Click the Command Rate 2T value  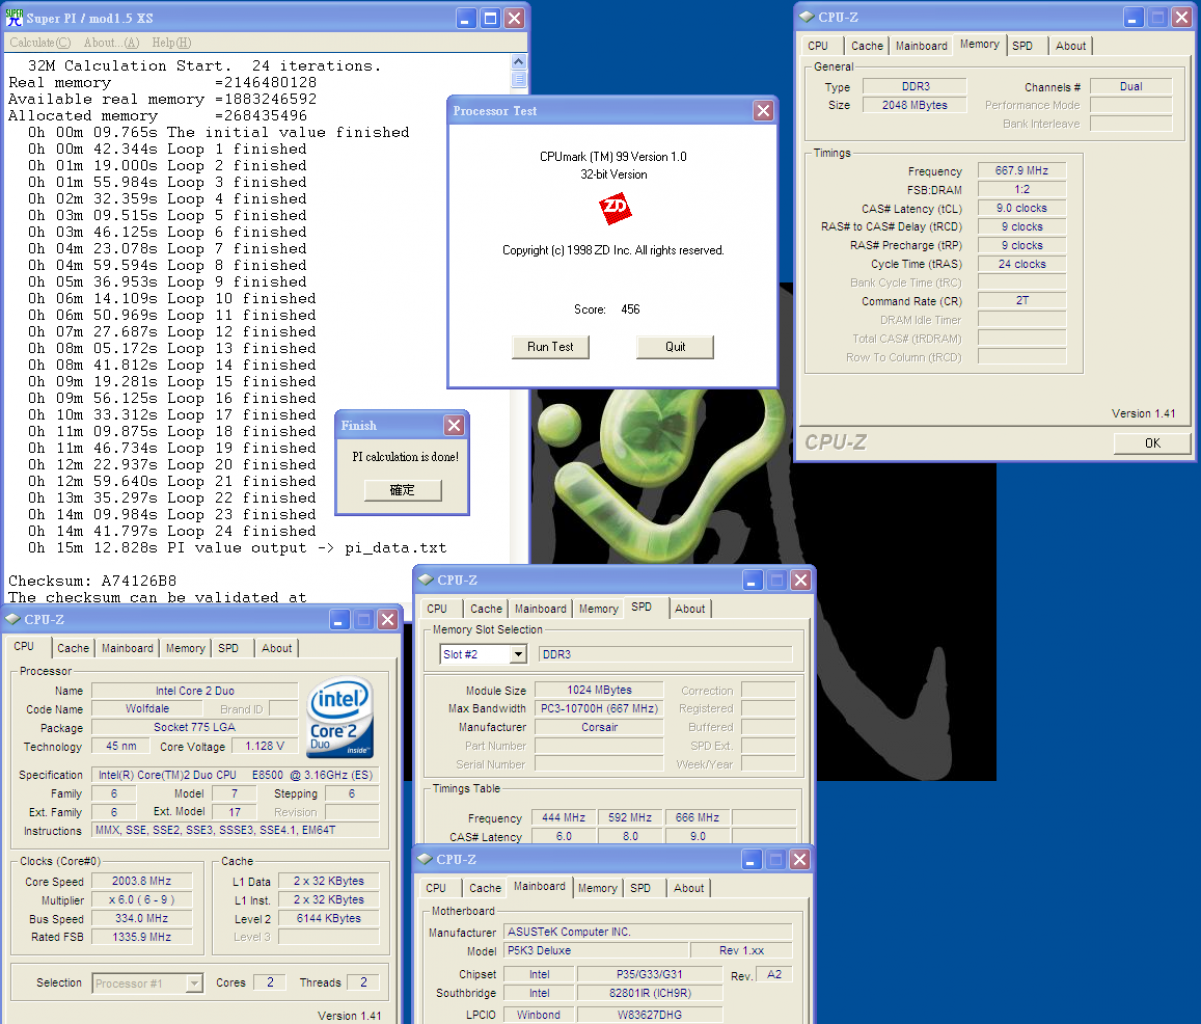pos(1022,301)
